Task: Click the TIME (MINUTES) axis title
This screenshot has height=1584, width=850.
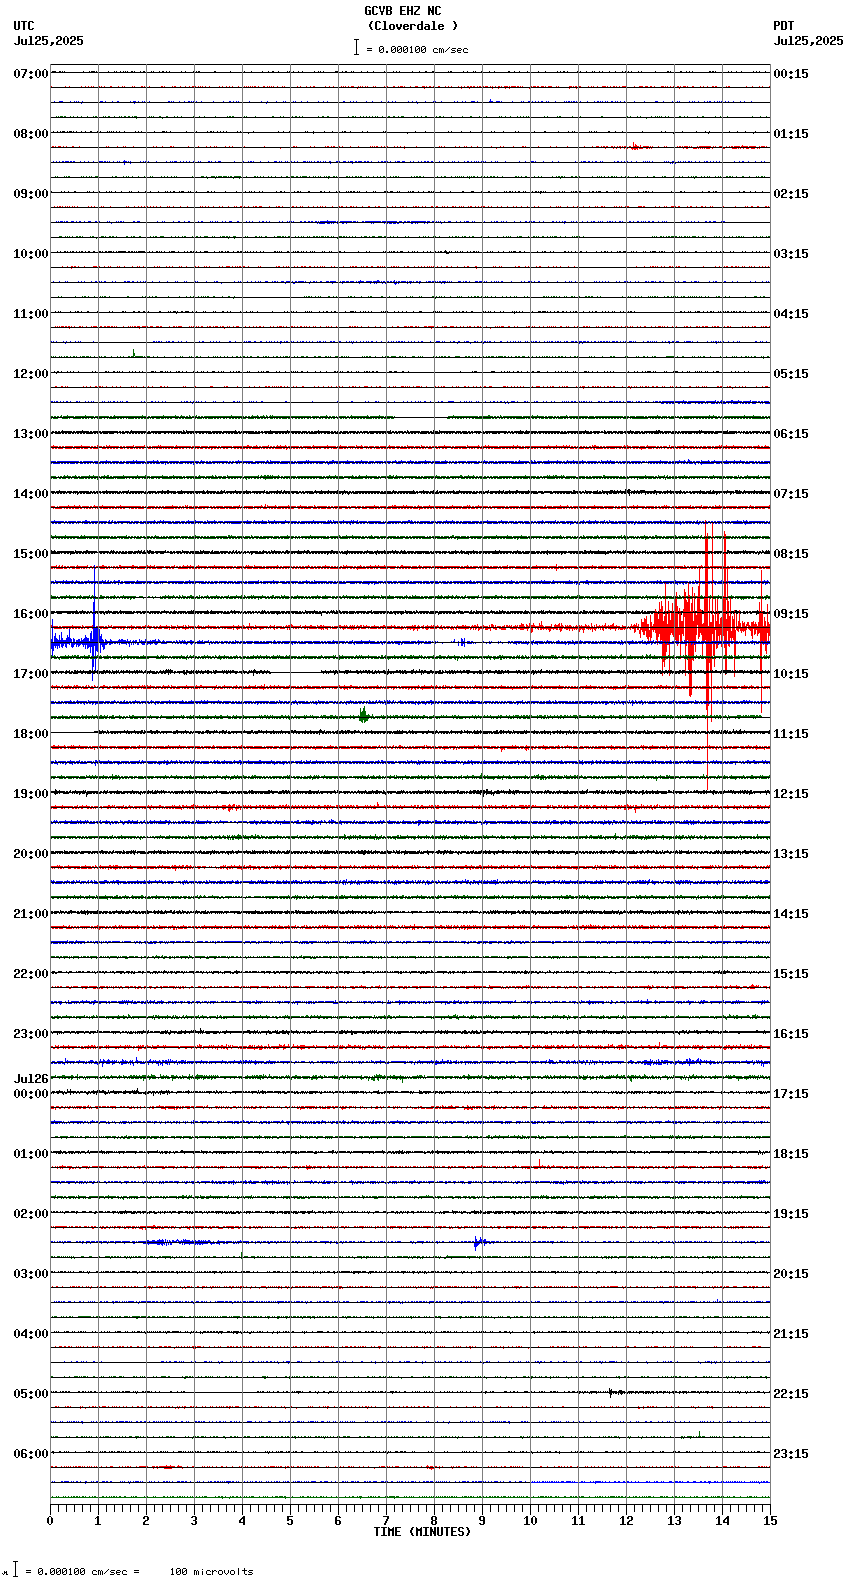Action: tap(422, 1532)
